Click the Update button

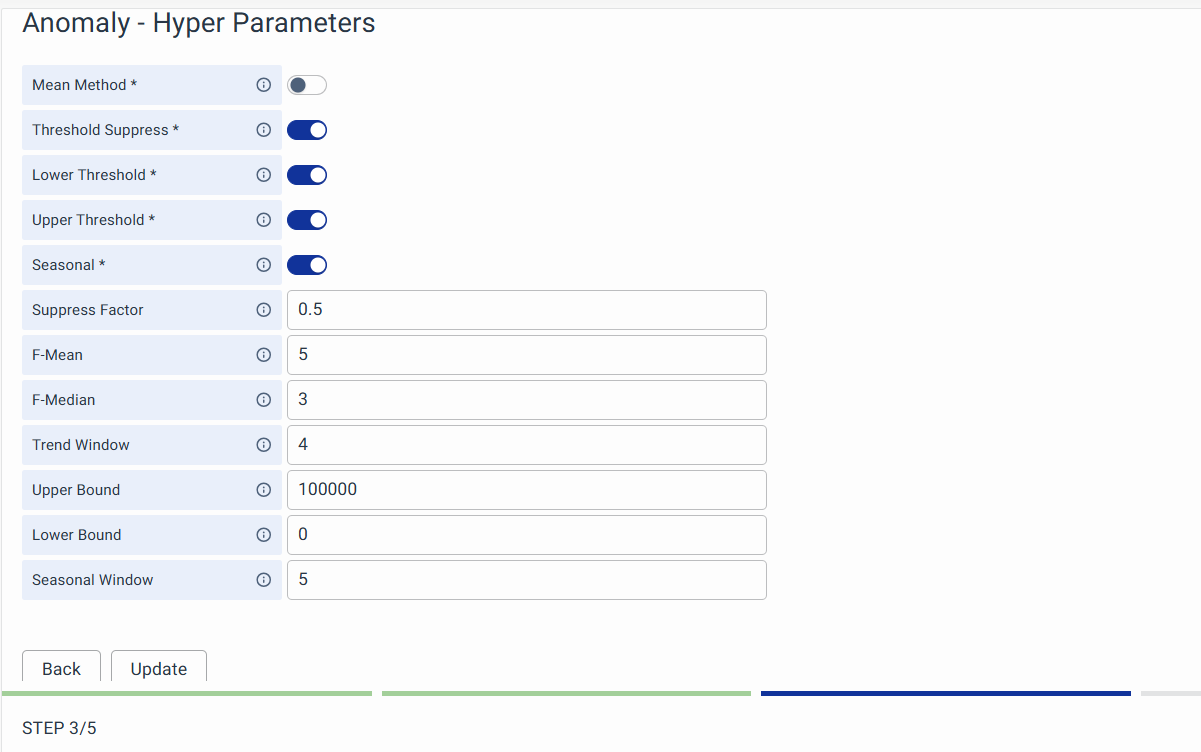point(159,668)
